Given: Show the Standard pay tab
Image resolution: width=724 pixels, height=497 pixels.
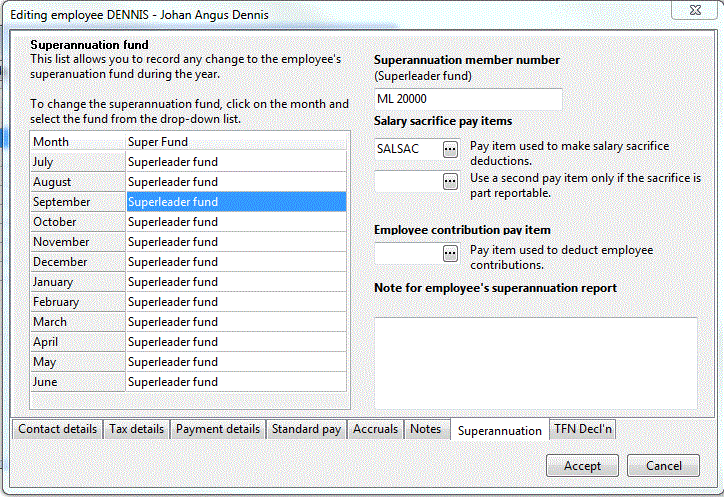Looking at the screenshot, I should (306, 429).
